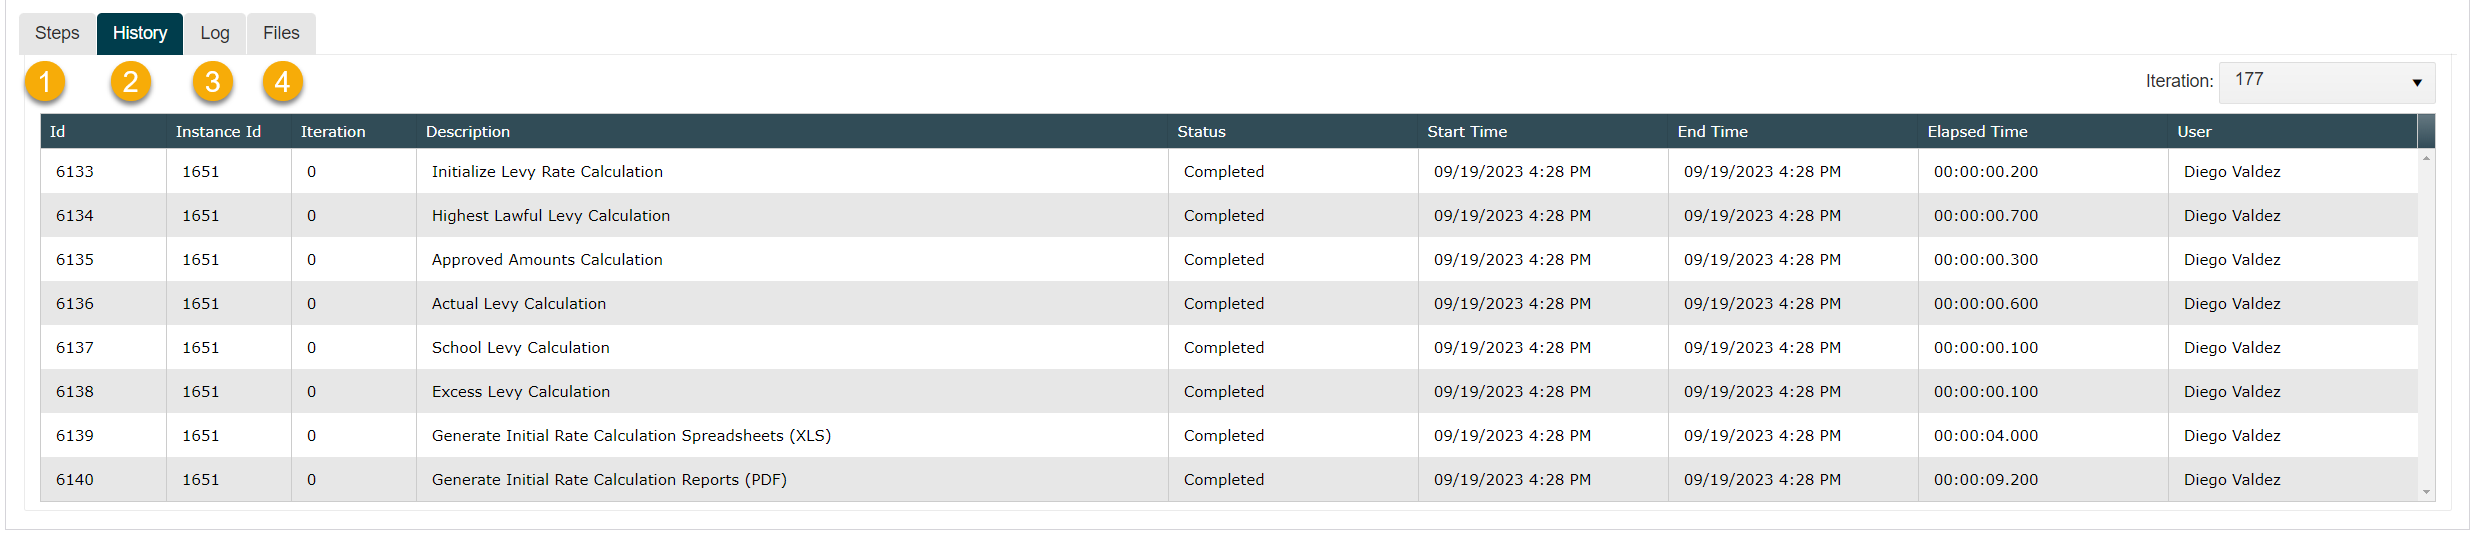The image size is (2476, 548).
Task: Click the orange callout badge numbered 1
Action: click(45, 82)
